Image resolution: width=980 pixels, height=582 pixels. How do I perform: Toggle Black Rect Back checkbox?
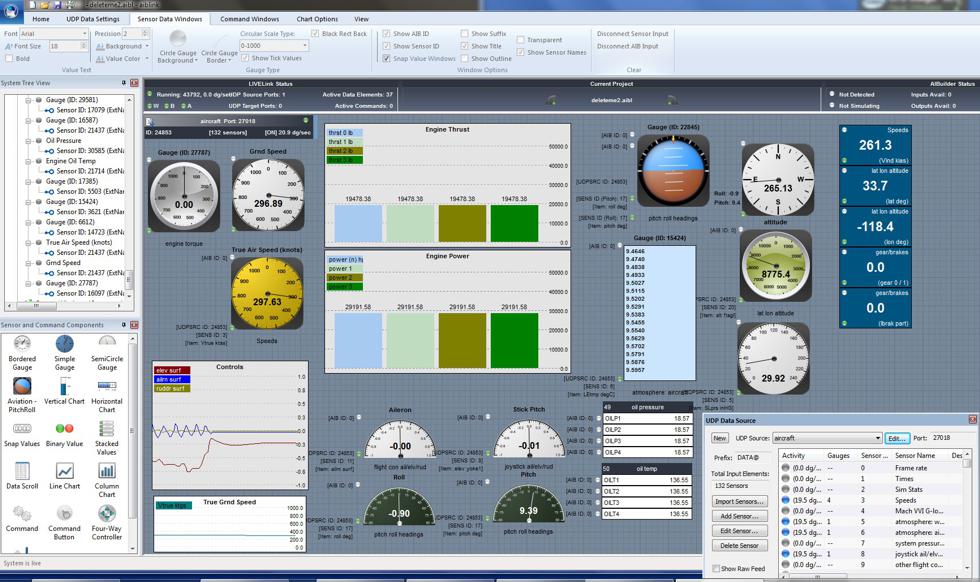coord(315,33)
